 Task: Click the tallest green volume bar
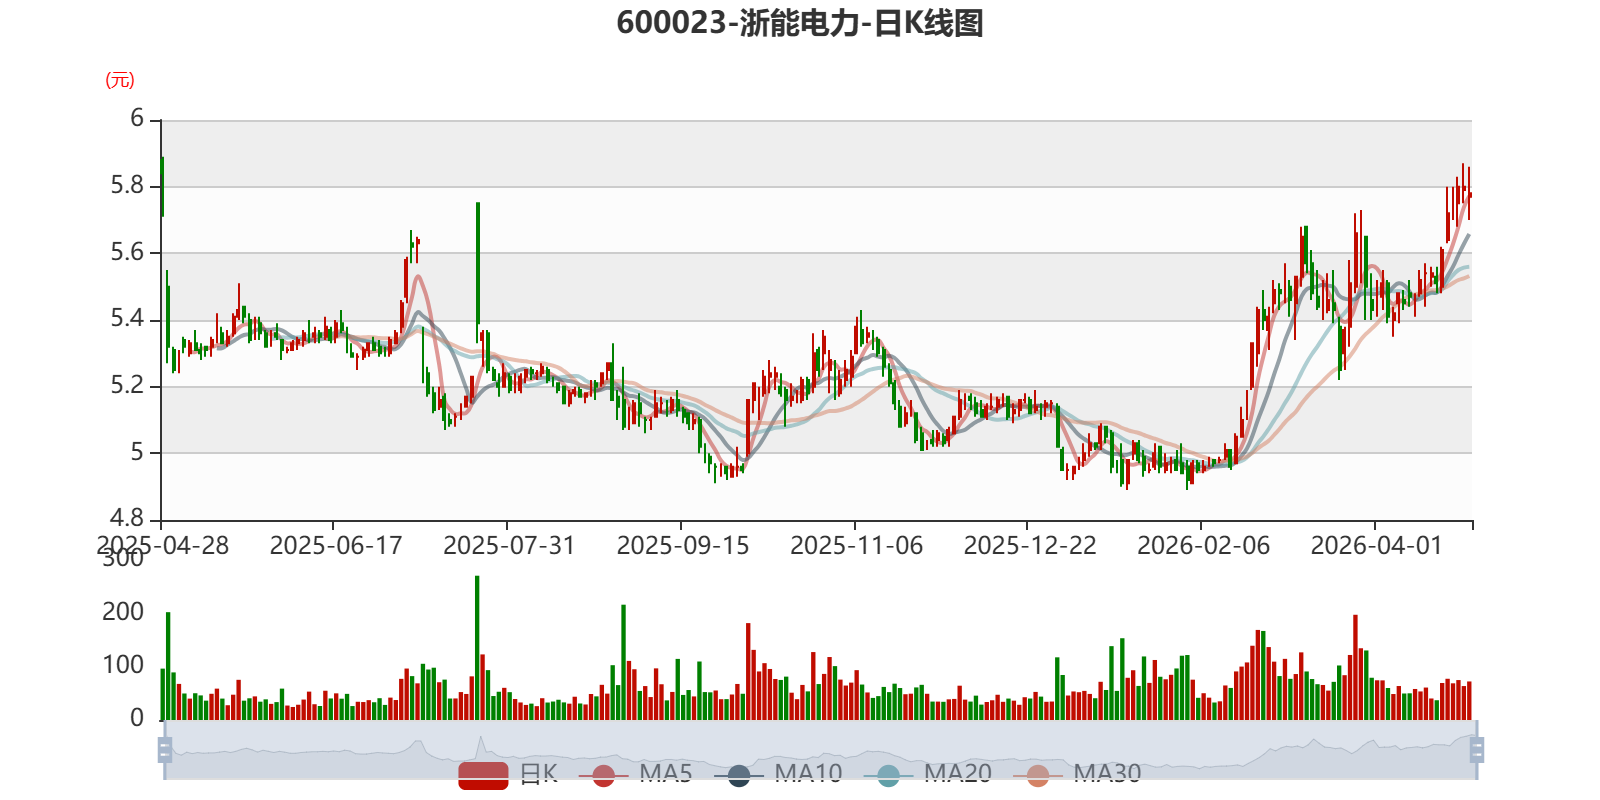477,648
